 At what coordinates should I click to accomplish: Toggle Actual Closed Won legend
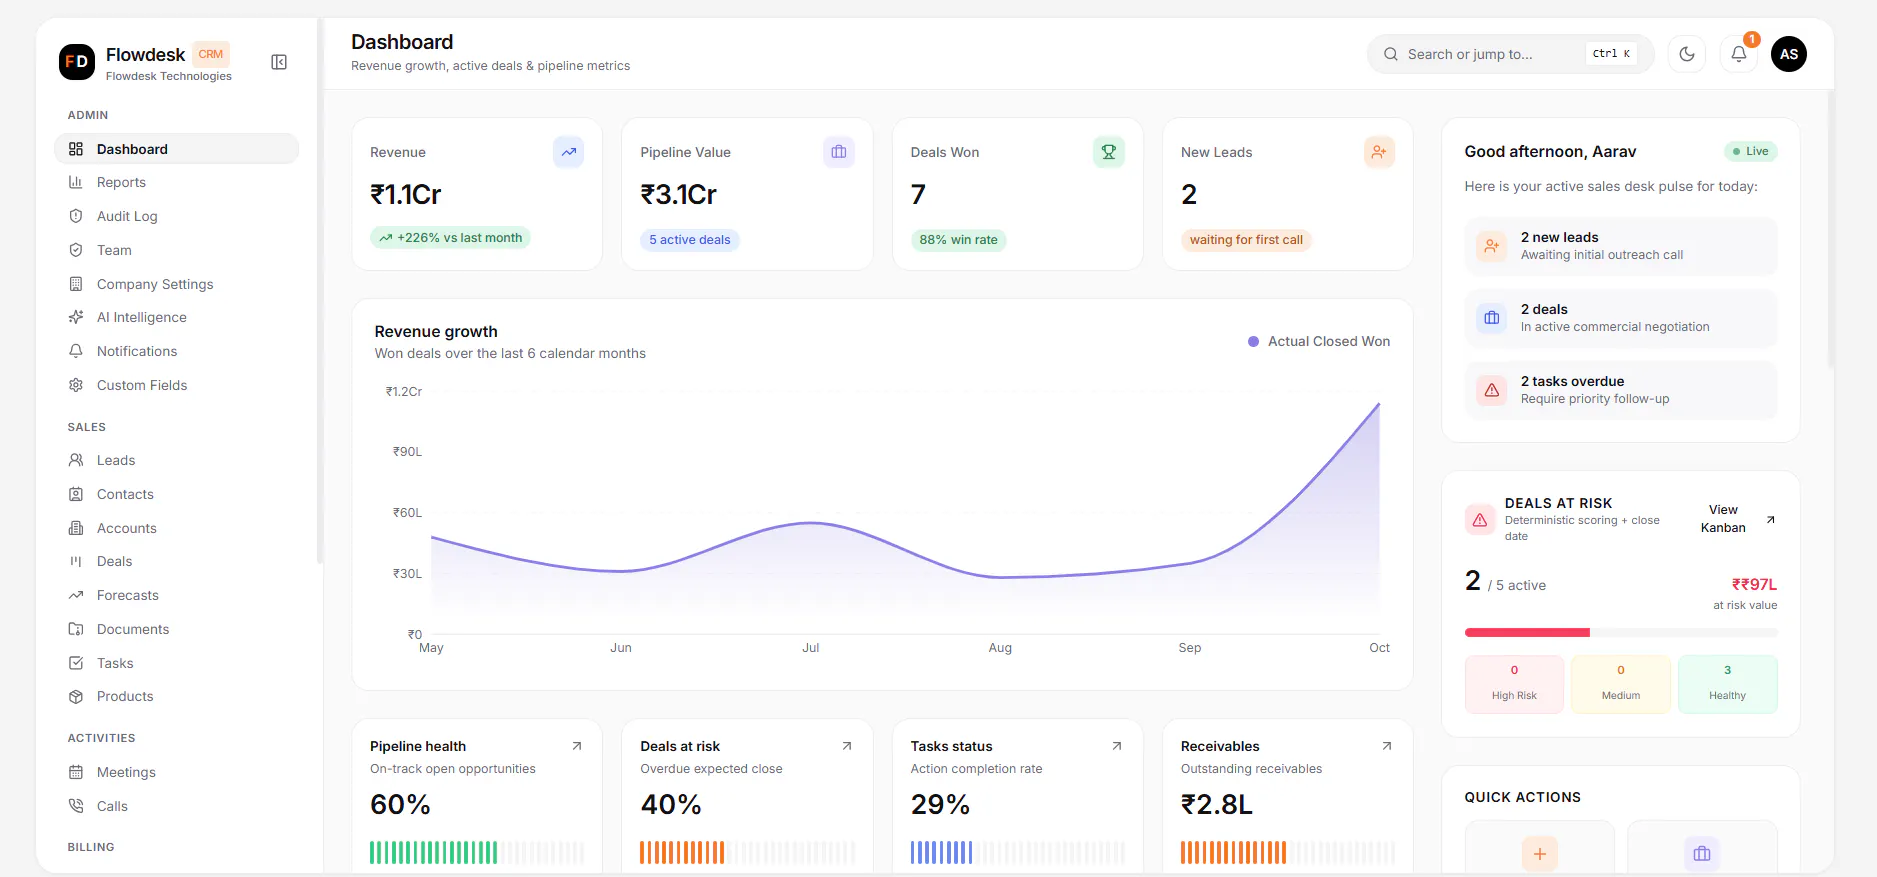[1319, 341]
